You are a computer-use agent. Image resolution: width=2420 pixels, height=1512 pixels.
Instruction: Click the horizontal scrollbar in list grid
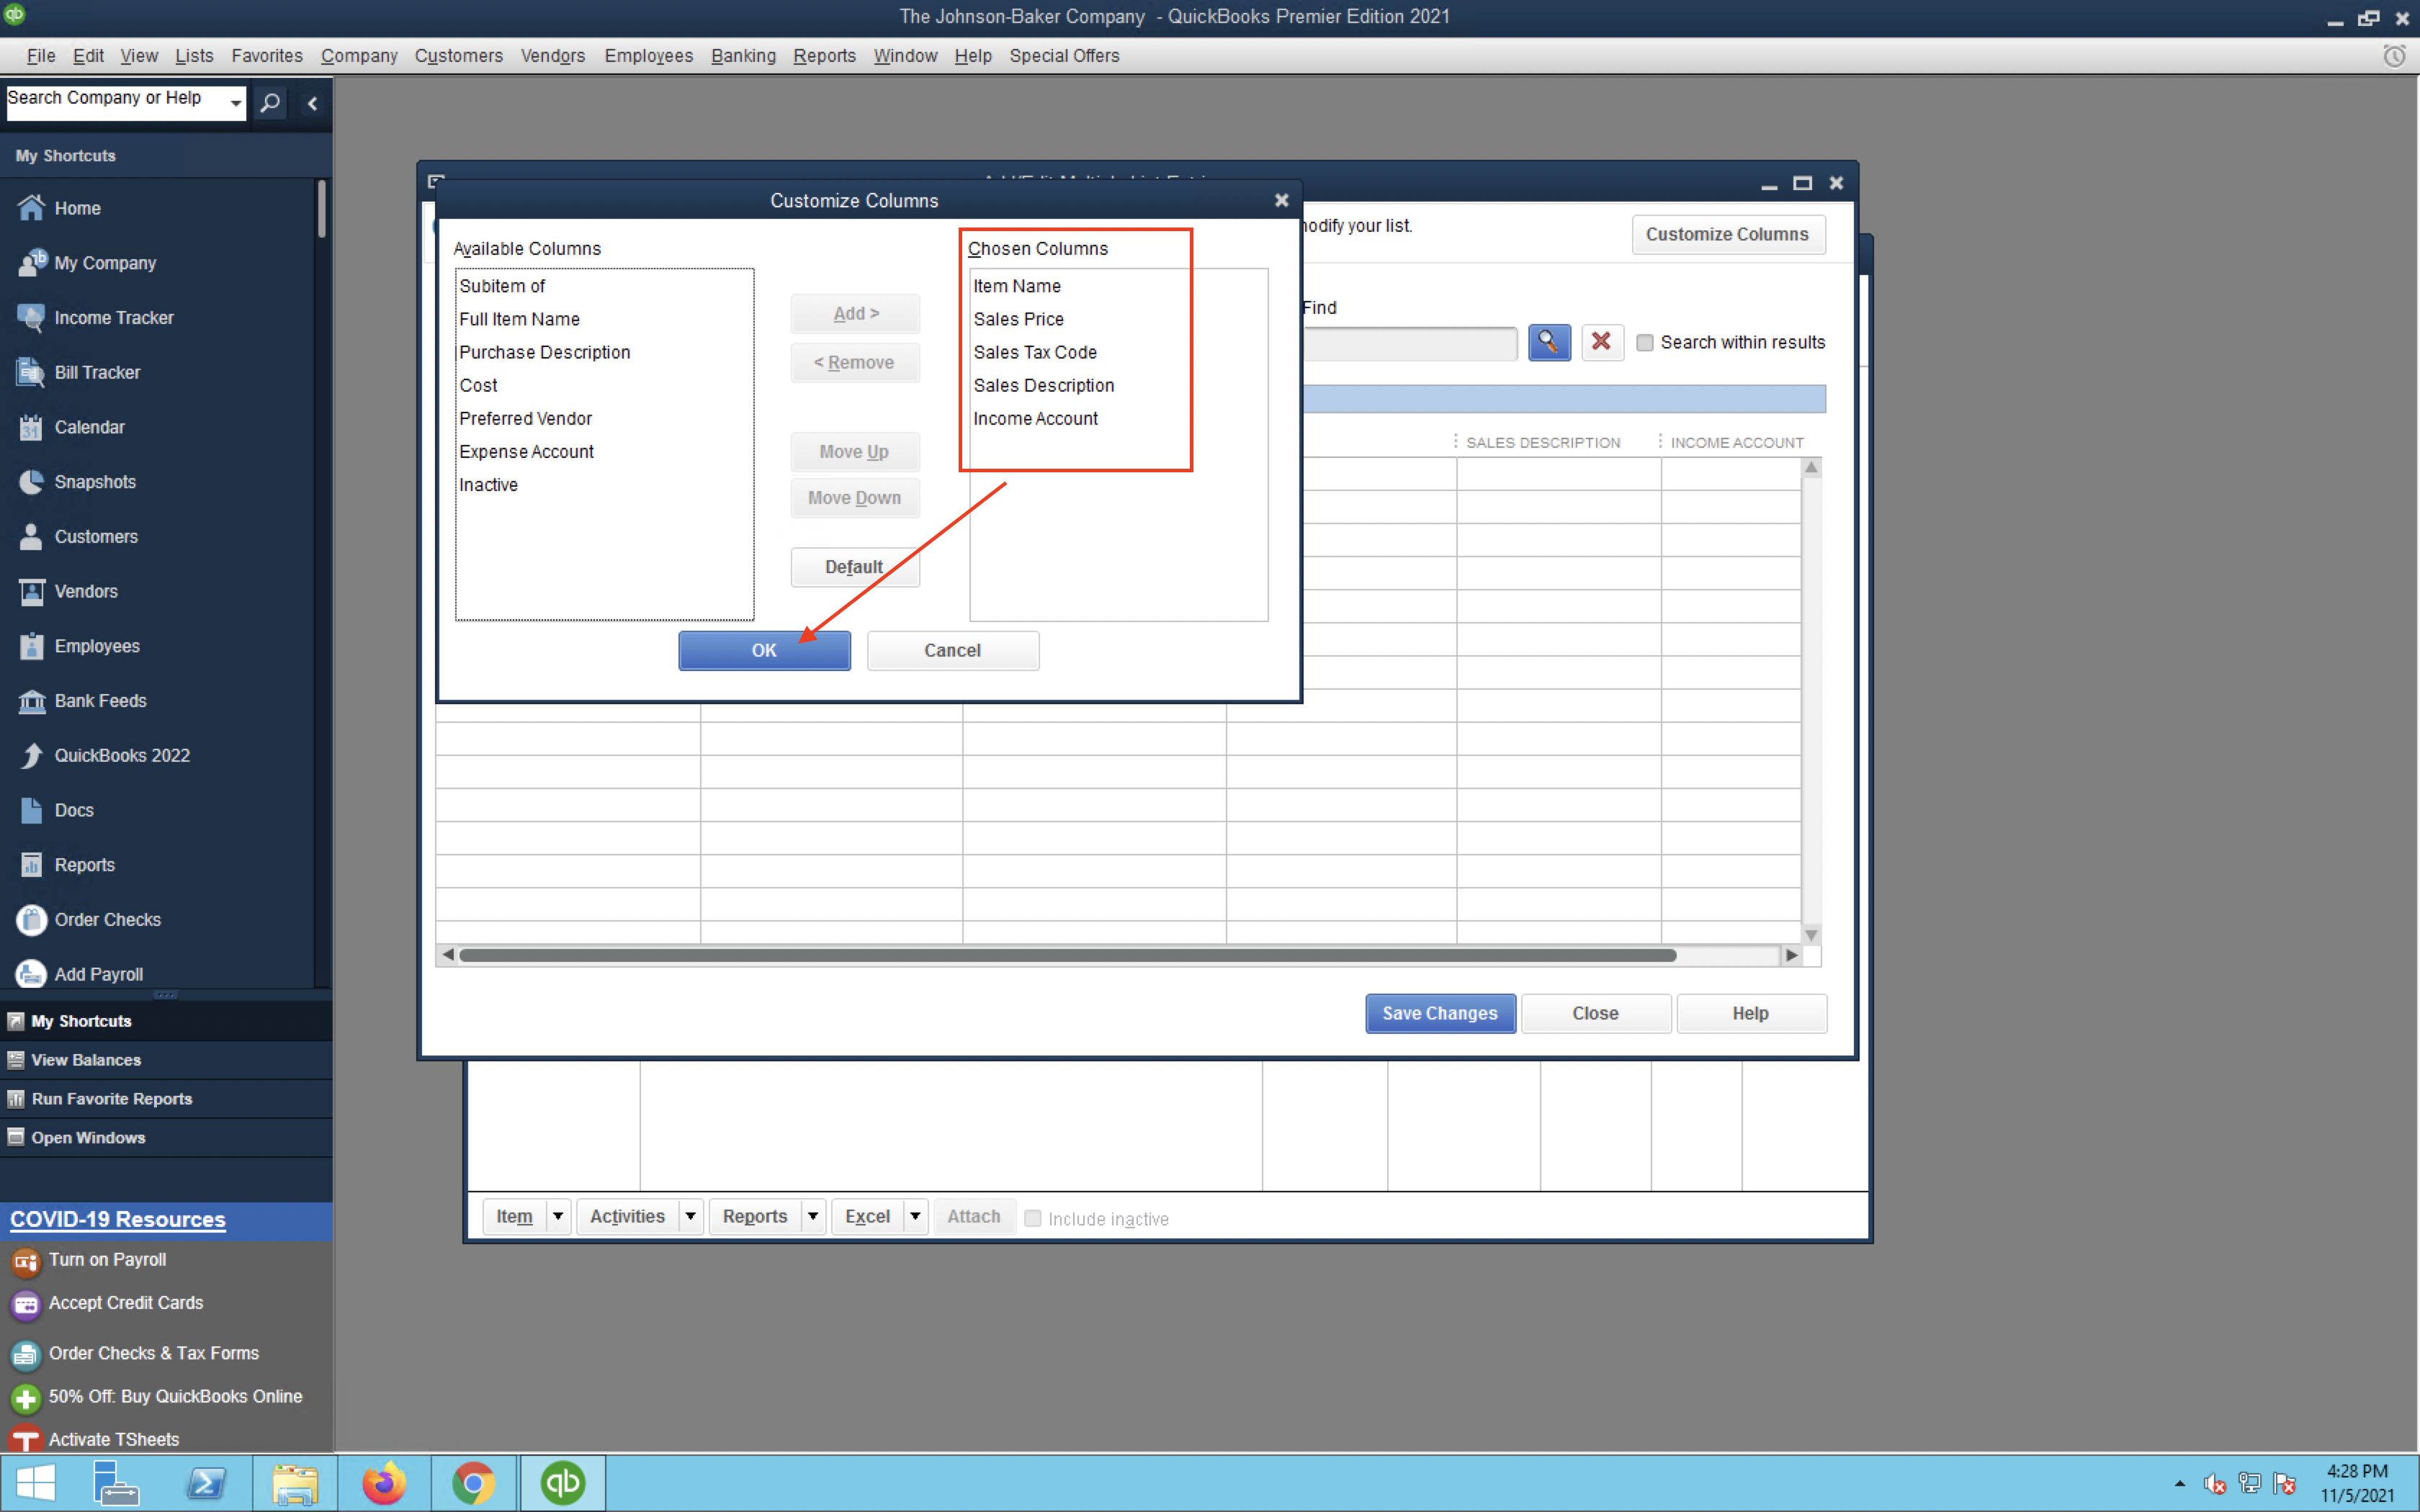click(1068, 956)
